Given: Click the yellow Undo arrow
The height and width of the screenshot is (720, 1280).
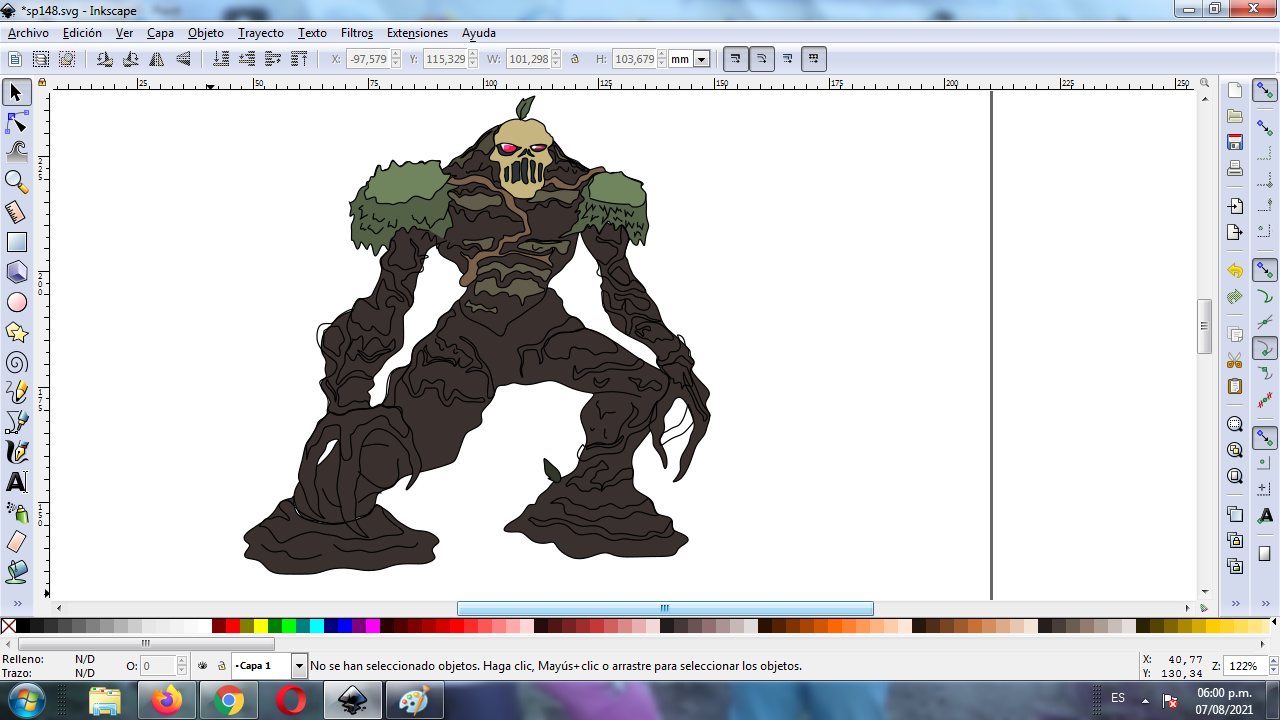Looking at the screenshot, I should click(x=1235, y=271).
